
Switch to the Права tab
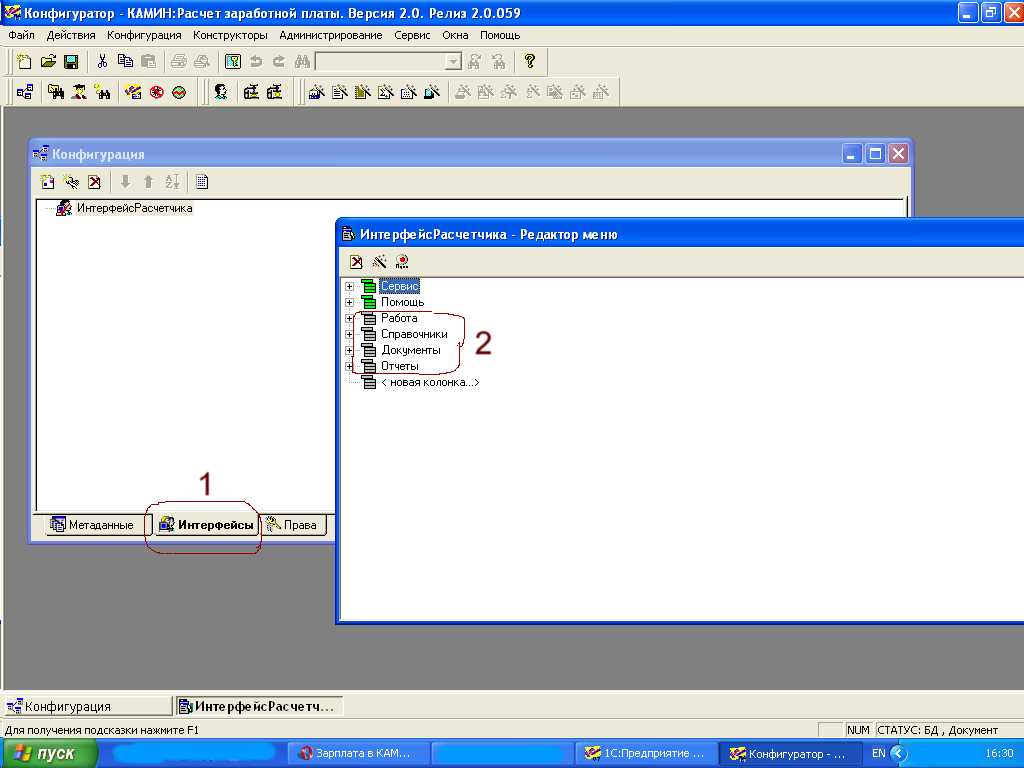(292, 525)
